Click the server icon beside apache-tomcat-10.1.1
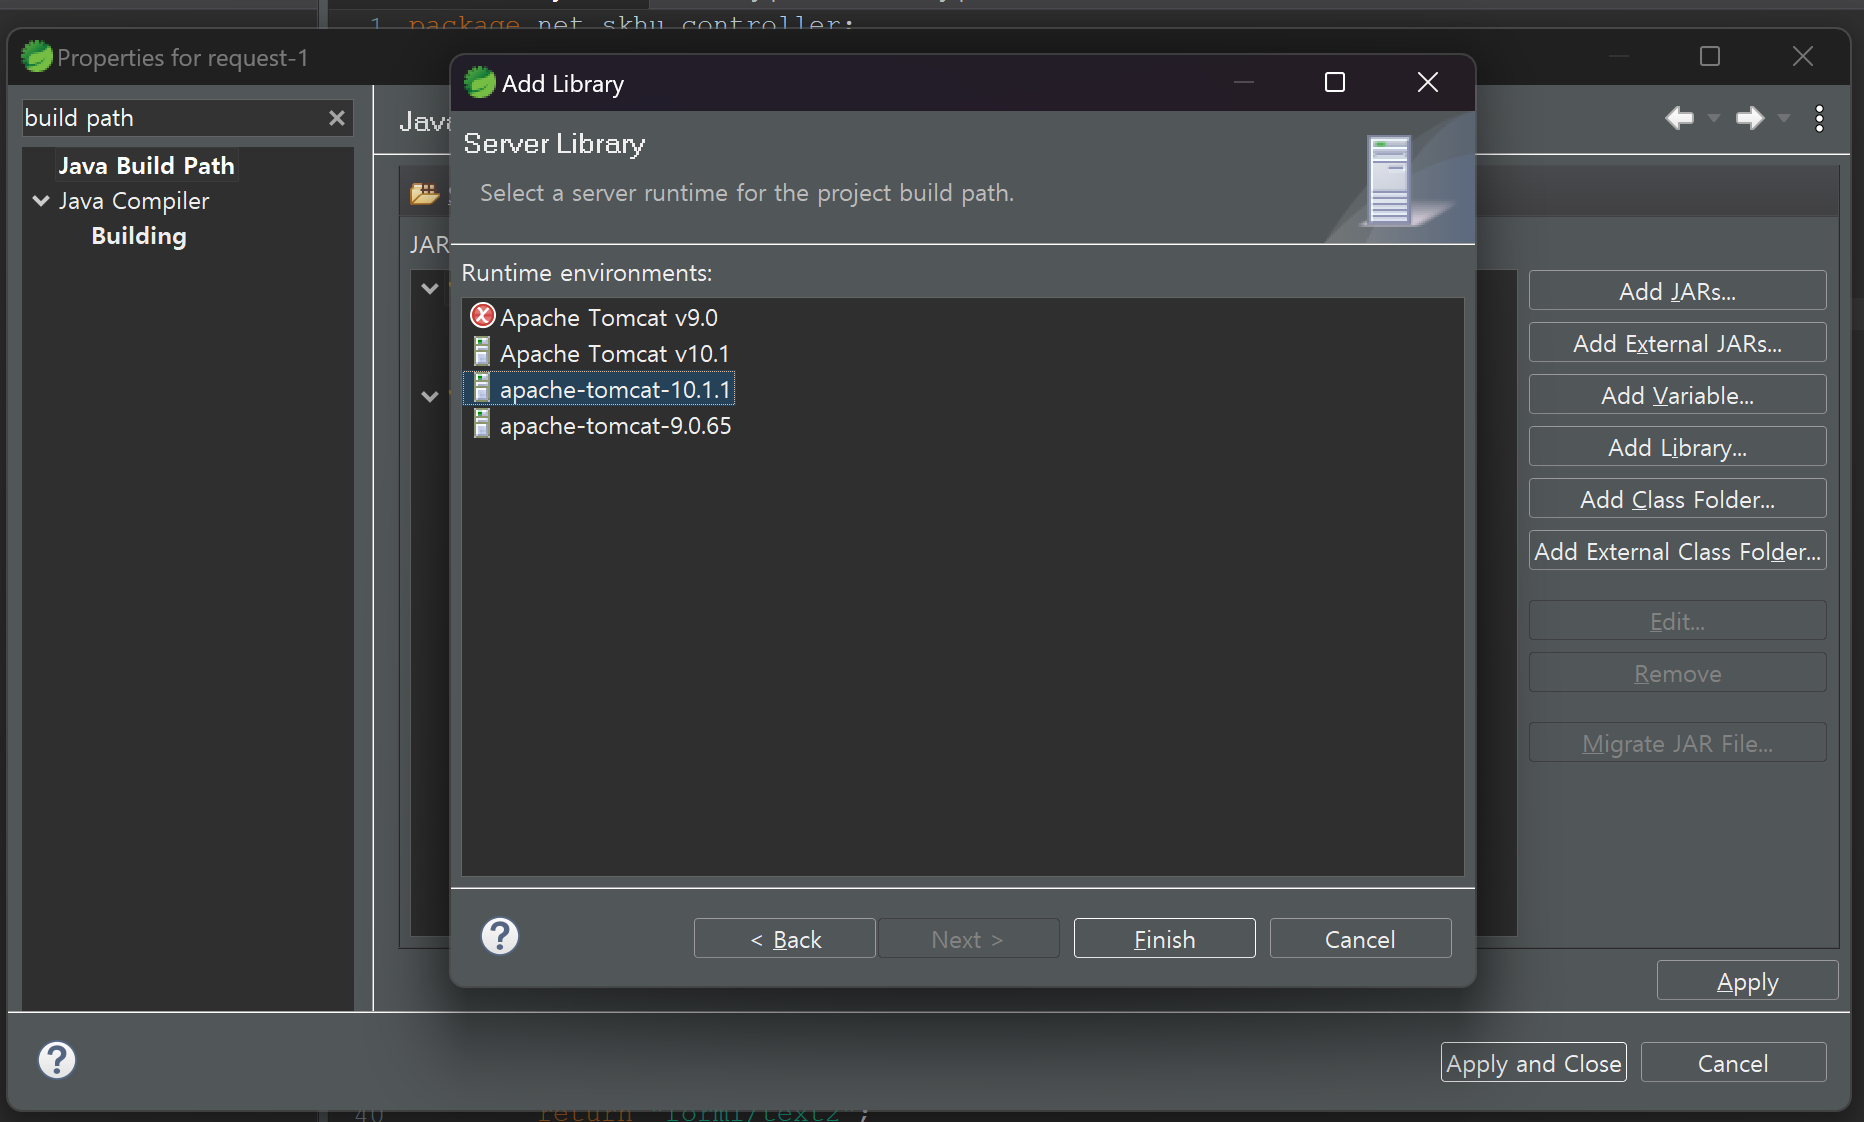1864x1122 pixels. click(481, 388)
